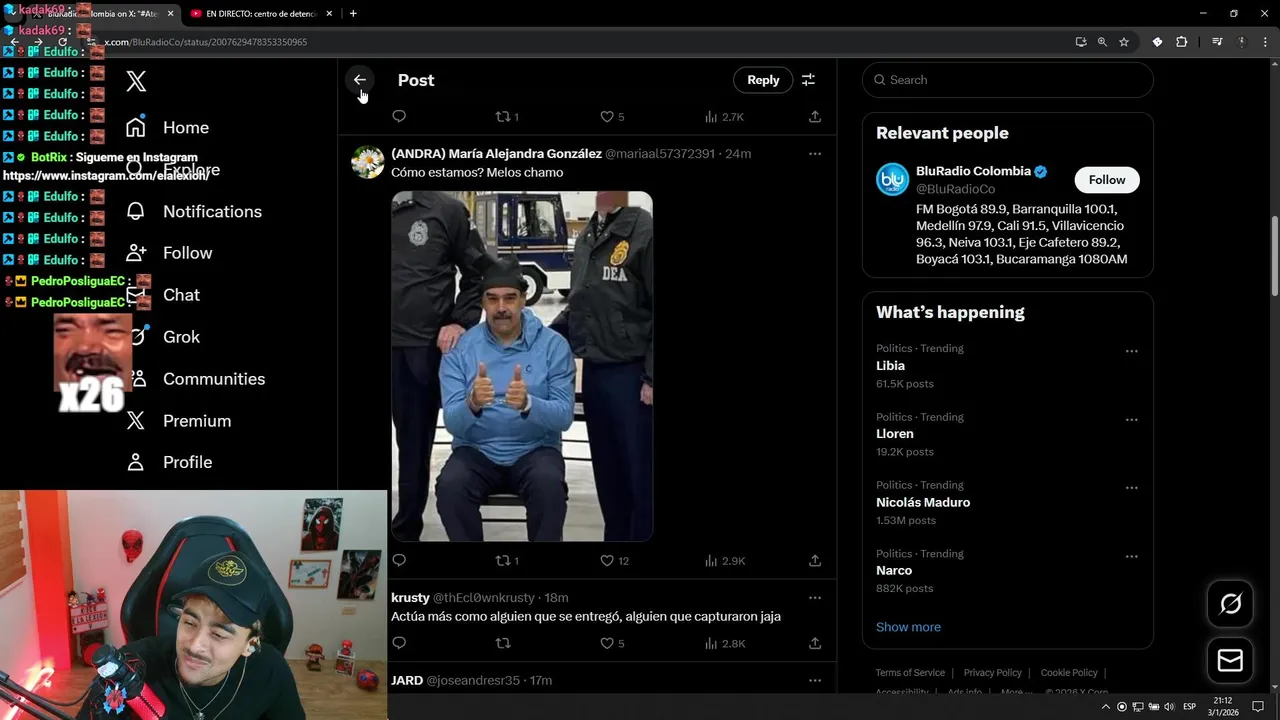Open the X logo home icon
1280x720 pixels.
pos(137,82)
